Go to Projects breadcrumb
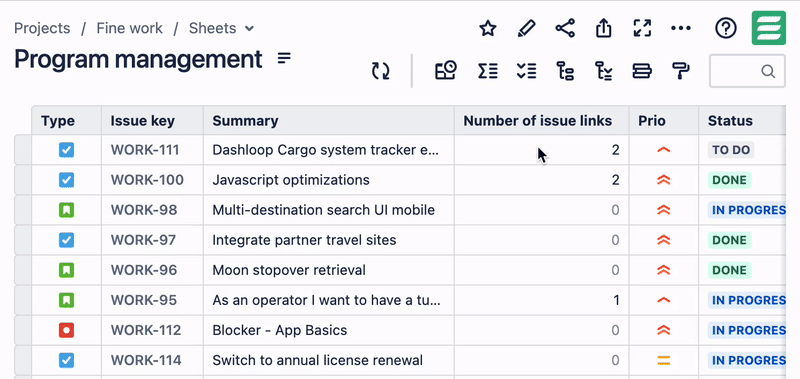The width and height of the screenshot is (800, 379). coord(42,28)
